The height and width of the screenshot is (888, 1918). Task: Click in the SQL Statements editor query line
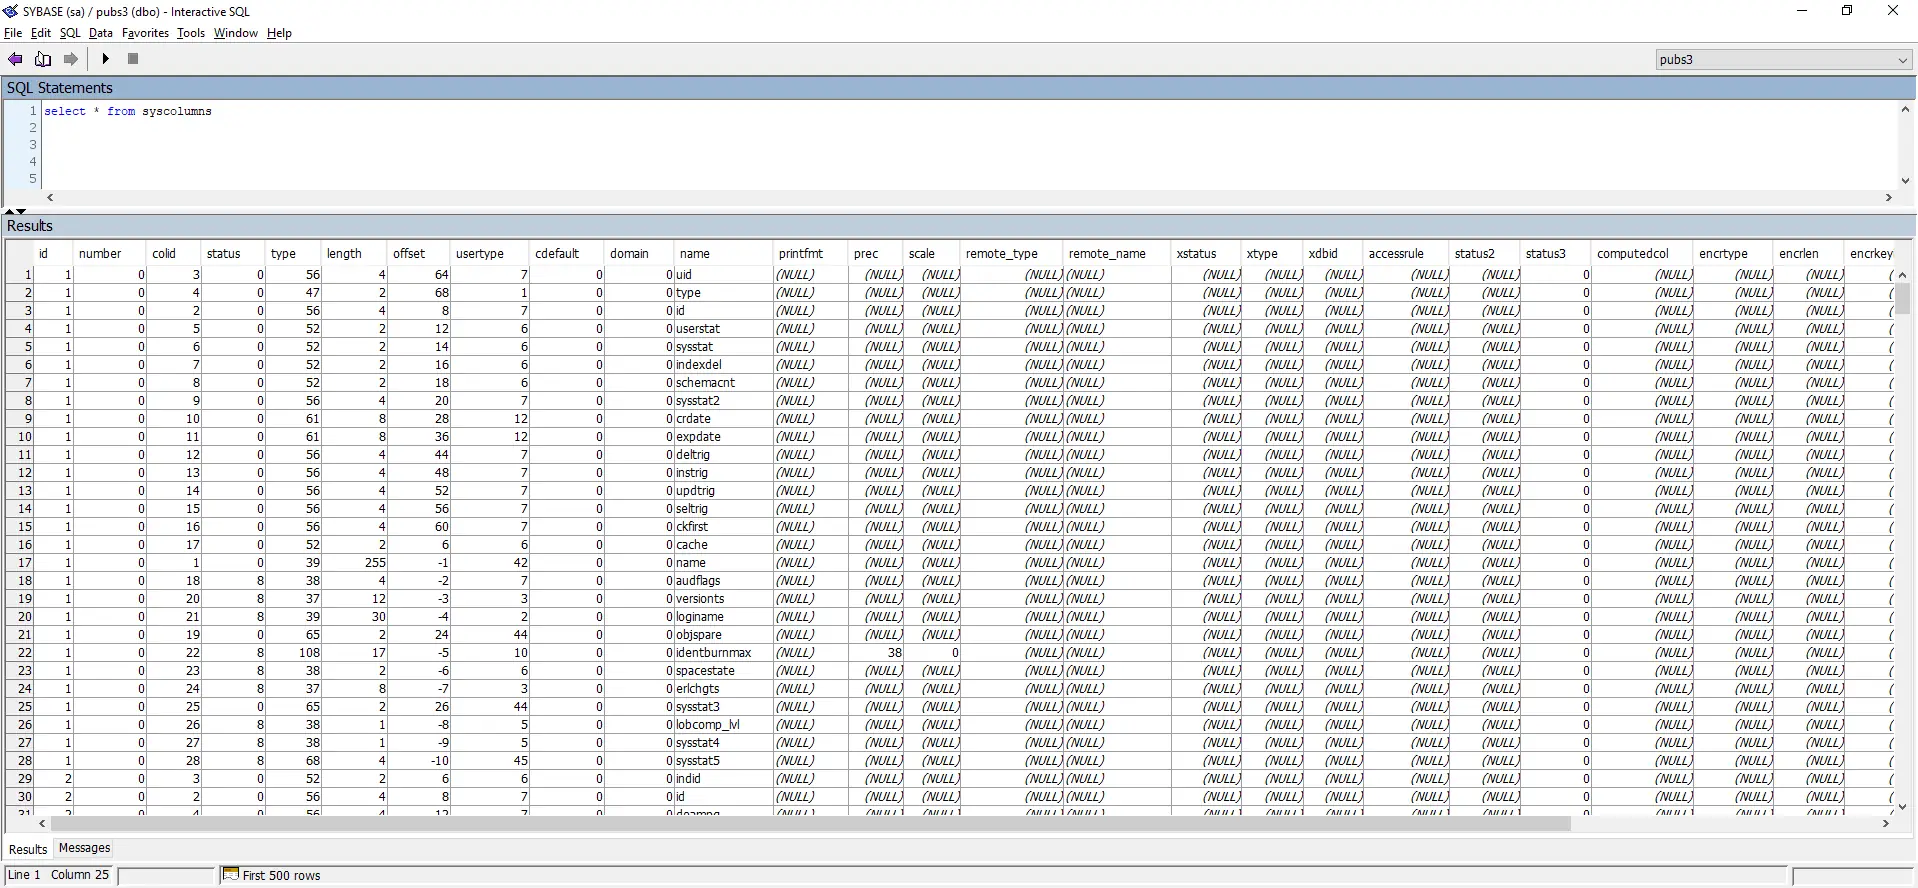[x=128, y=111]
